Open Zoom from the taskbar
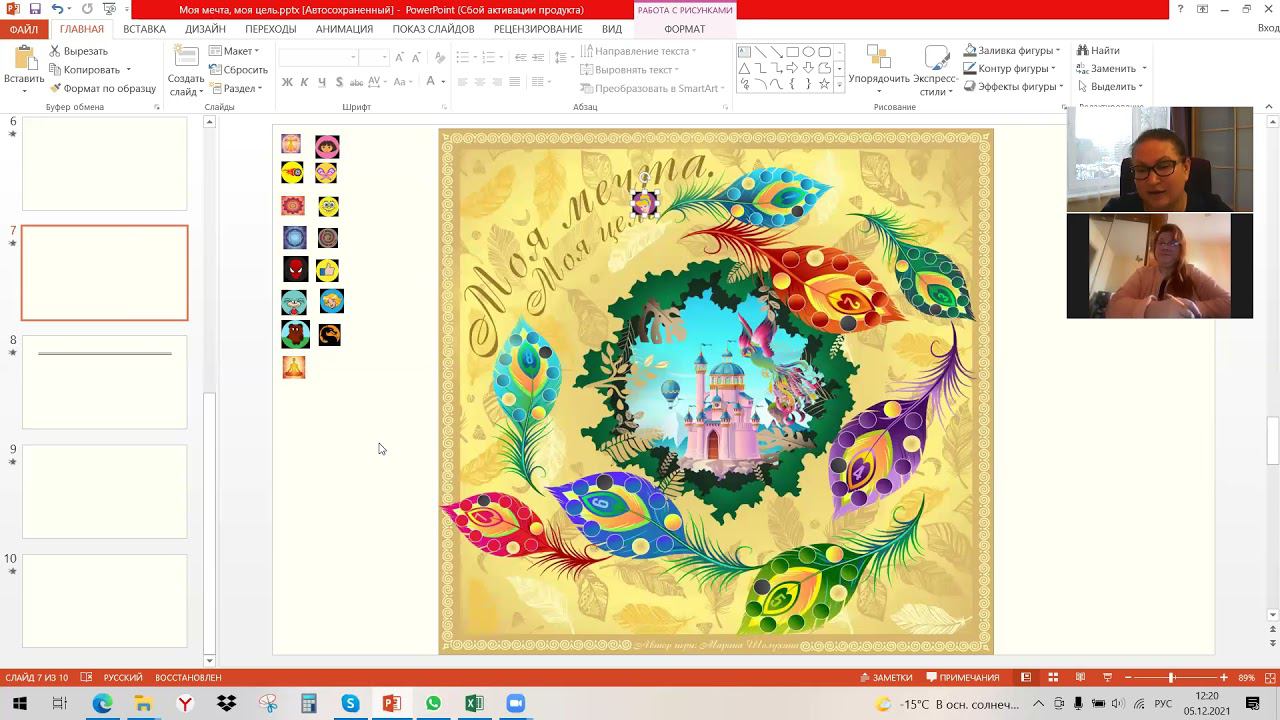 point(516,704)
